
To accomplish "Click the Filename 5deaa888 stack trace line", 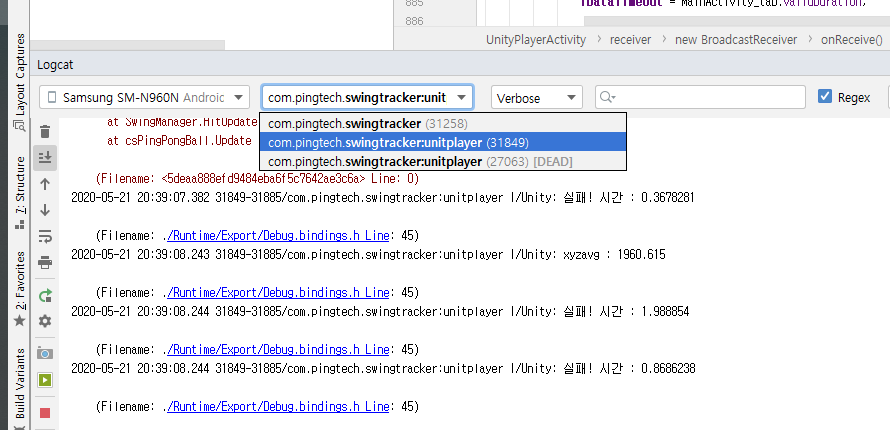I will point(257,179).
